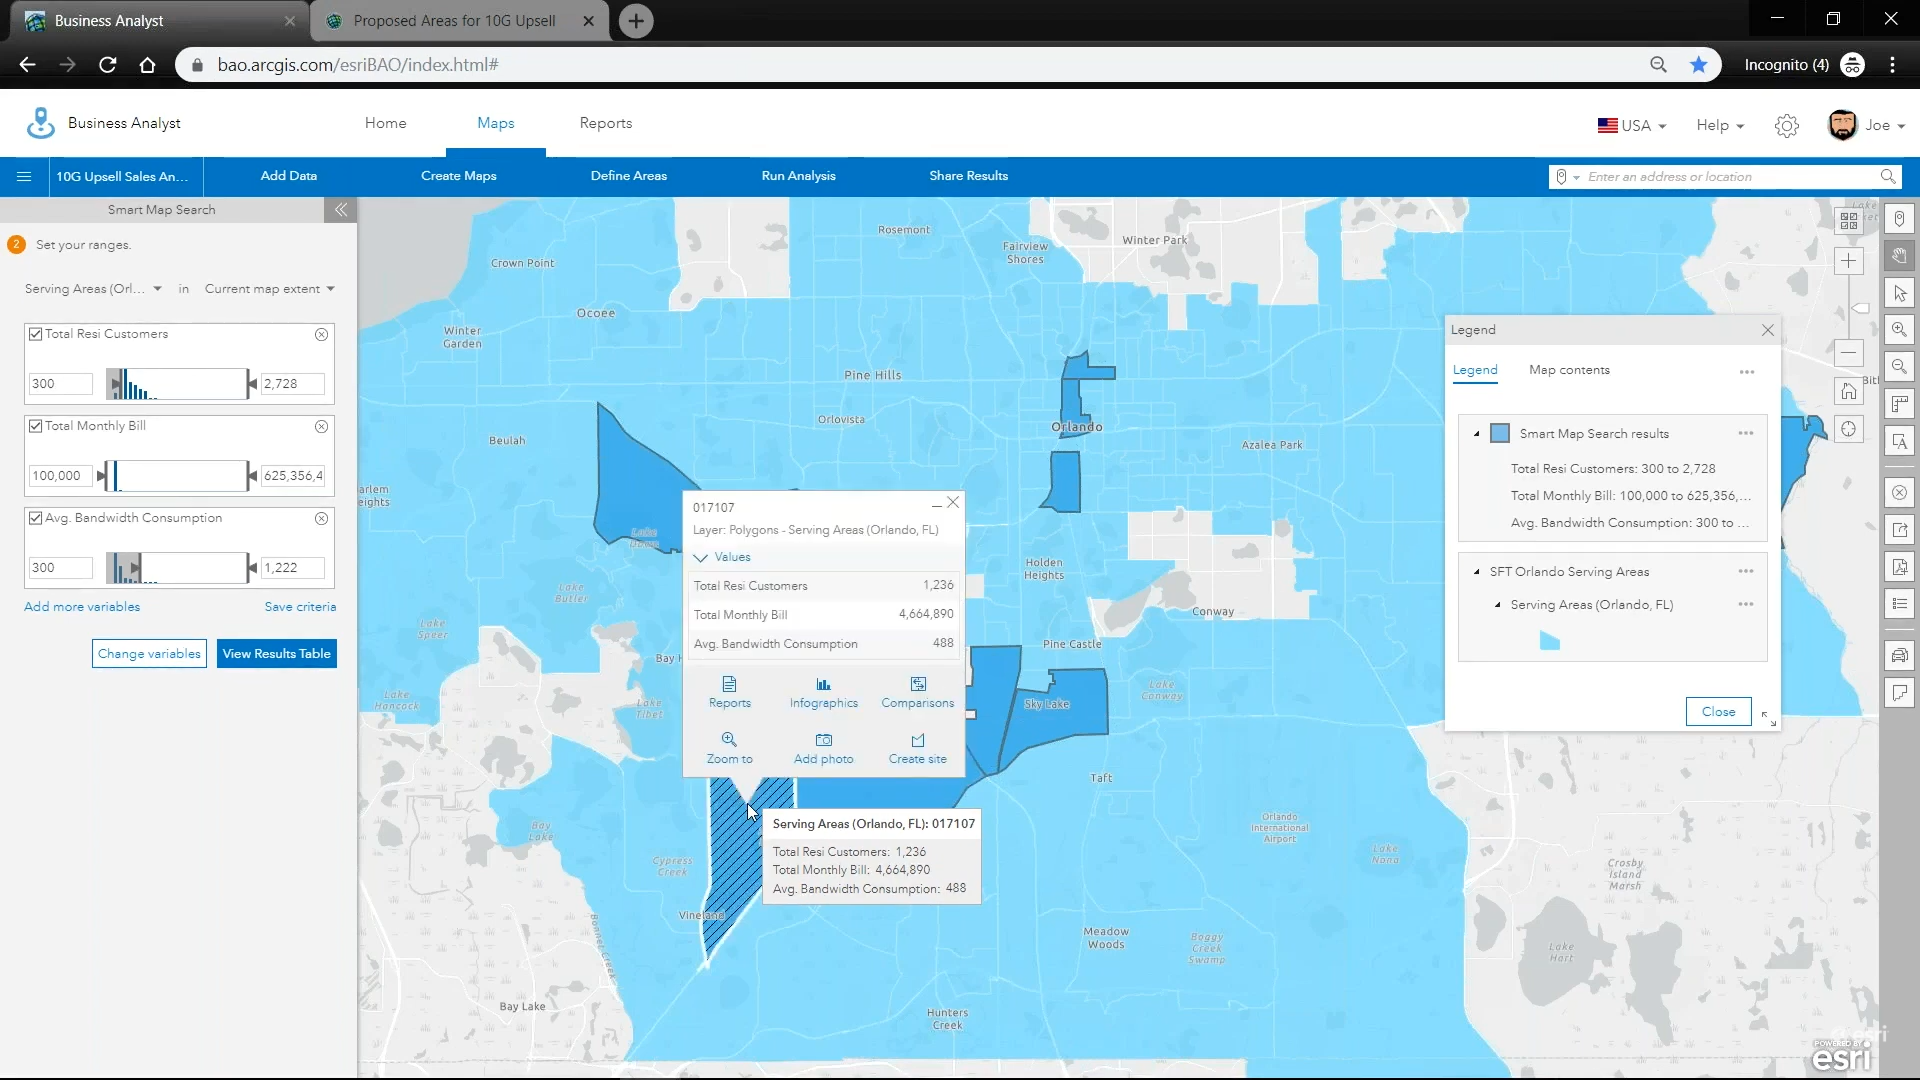Open the Define Areas menu
This screenshot has height=1080, width=1920.
pyautogui.click(x=628, y=176)
